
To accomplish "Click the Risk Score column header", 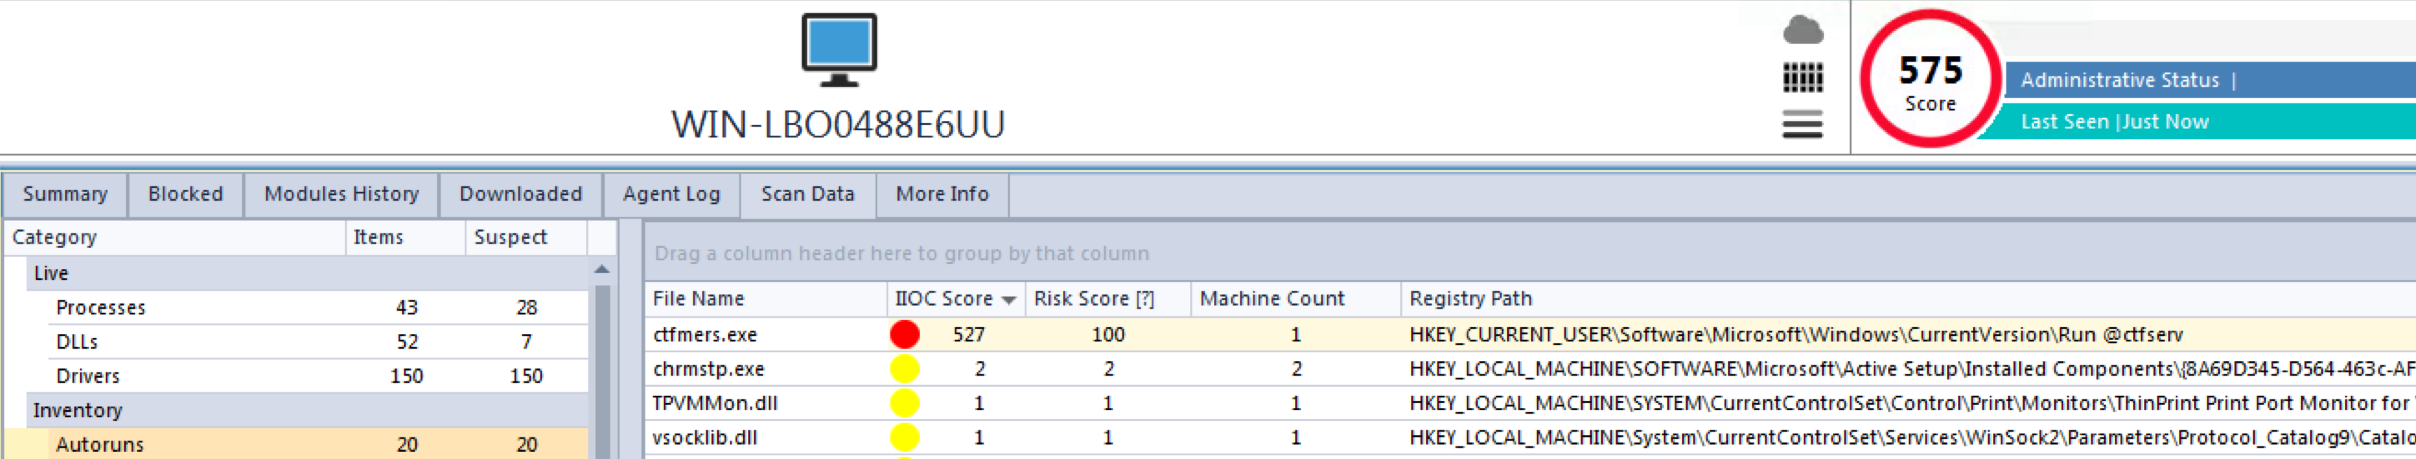I will coord(1093,299).
